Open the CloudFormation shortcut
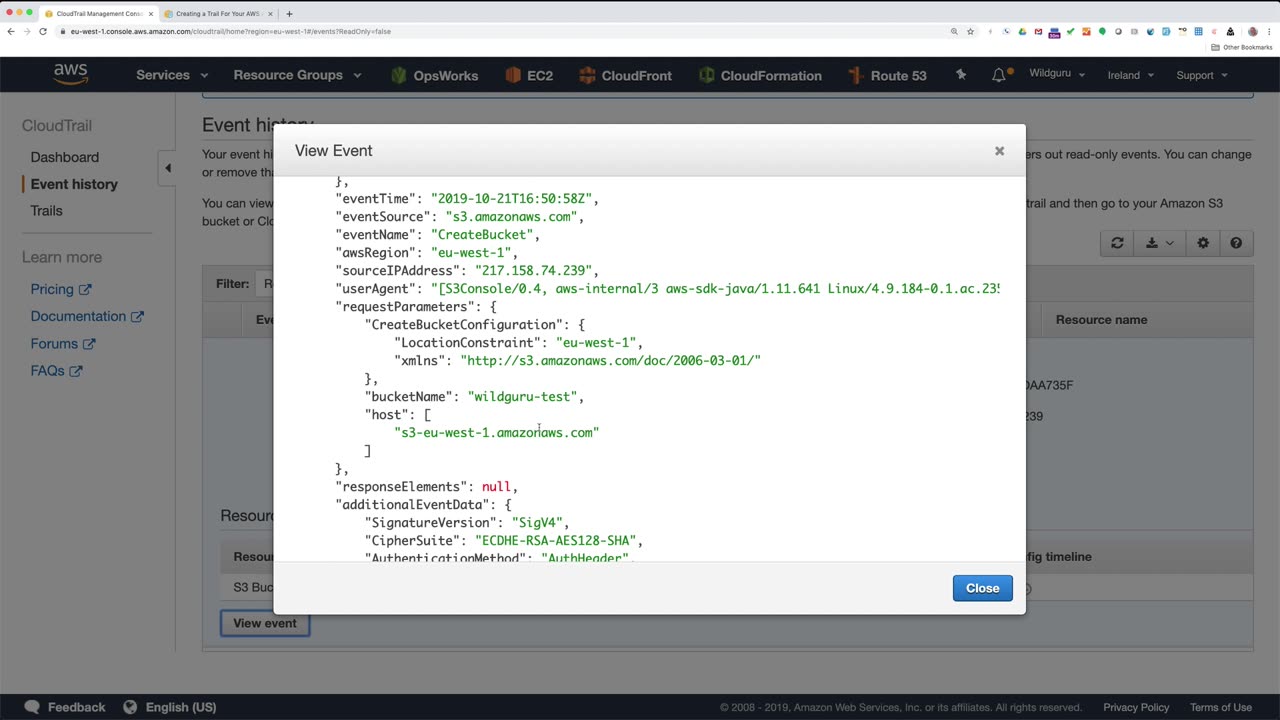This screenshot has width=1280, height=720. click(x=760, y=75)
